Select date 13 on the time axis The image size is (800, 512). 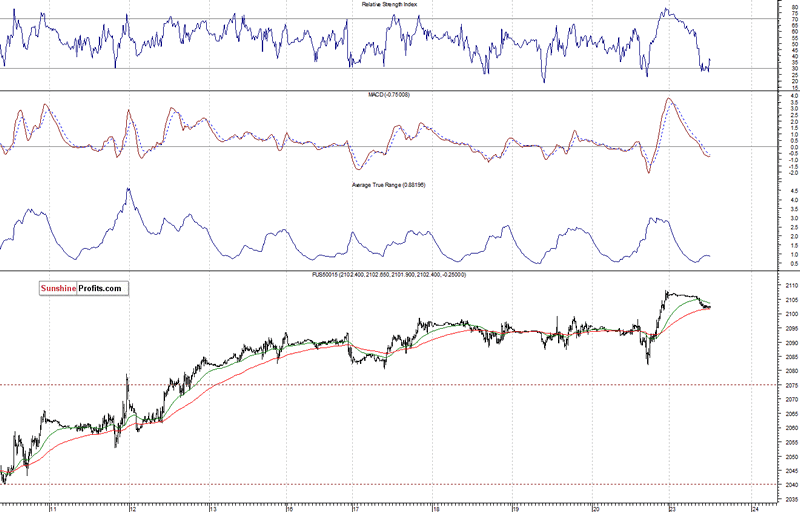coord(211,506)
